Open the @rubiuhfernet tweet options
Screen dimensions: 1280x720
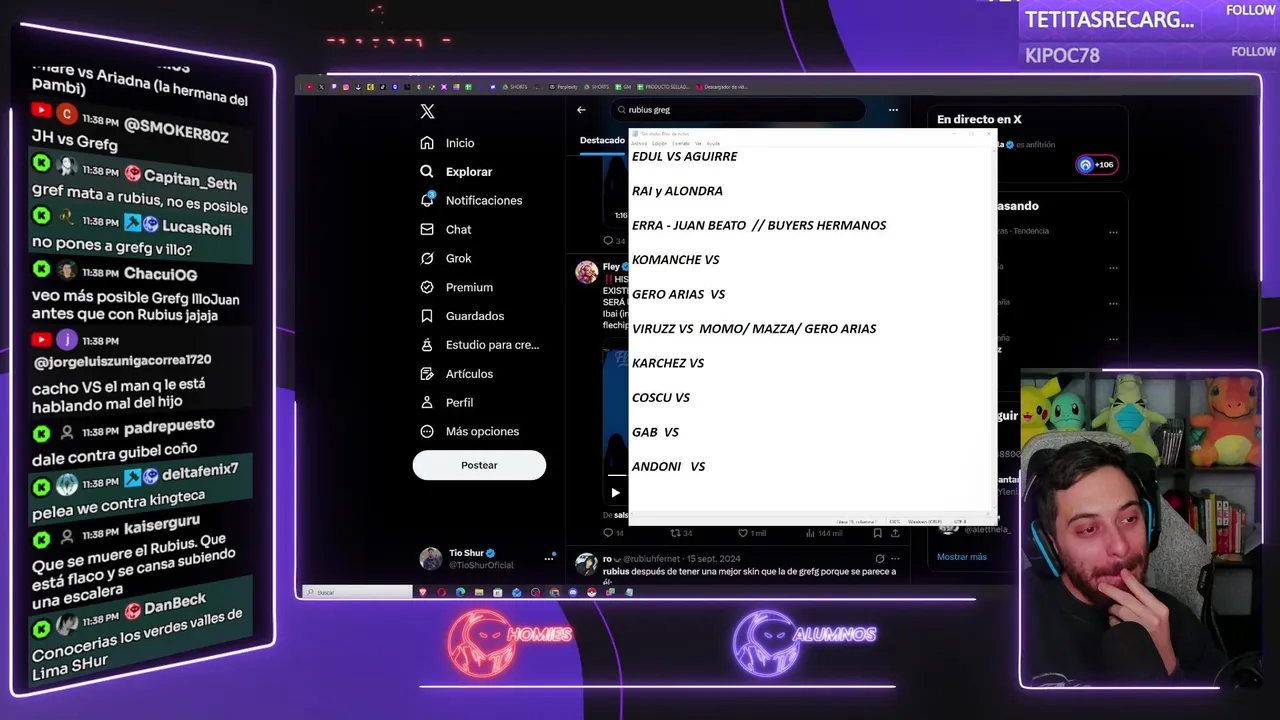[x=895, y=559]
